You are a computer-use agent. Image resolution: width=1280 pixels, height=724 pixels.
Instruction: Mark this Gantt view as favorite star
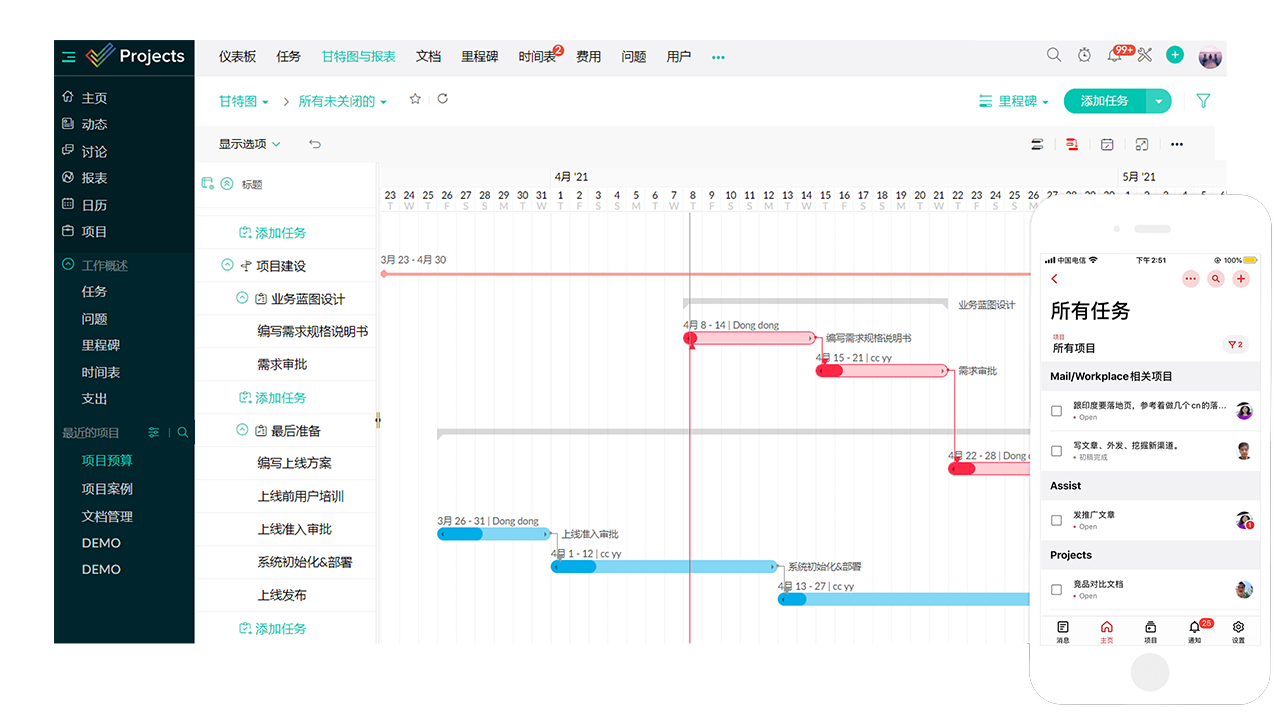click(415, 99)
